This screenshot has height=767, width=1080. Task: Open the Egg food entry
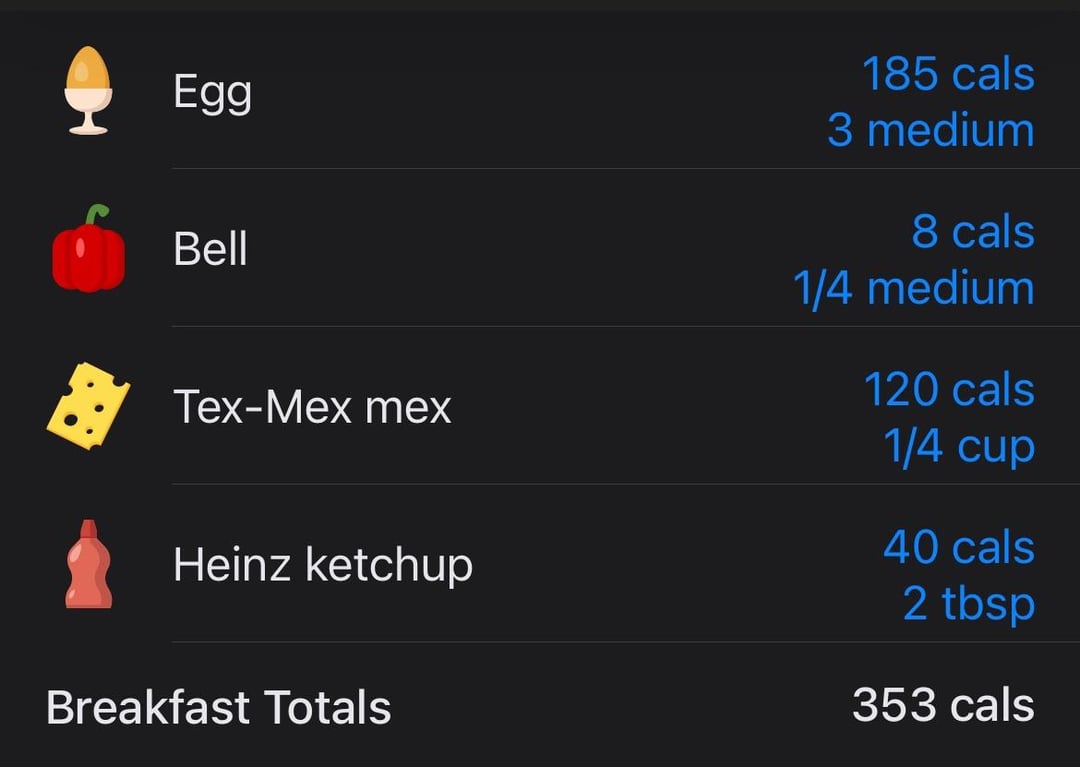click(212, 92)
